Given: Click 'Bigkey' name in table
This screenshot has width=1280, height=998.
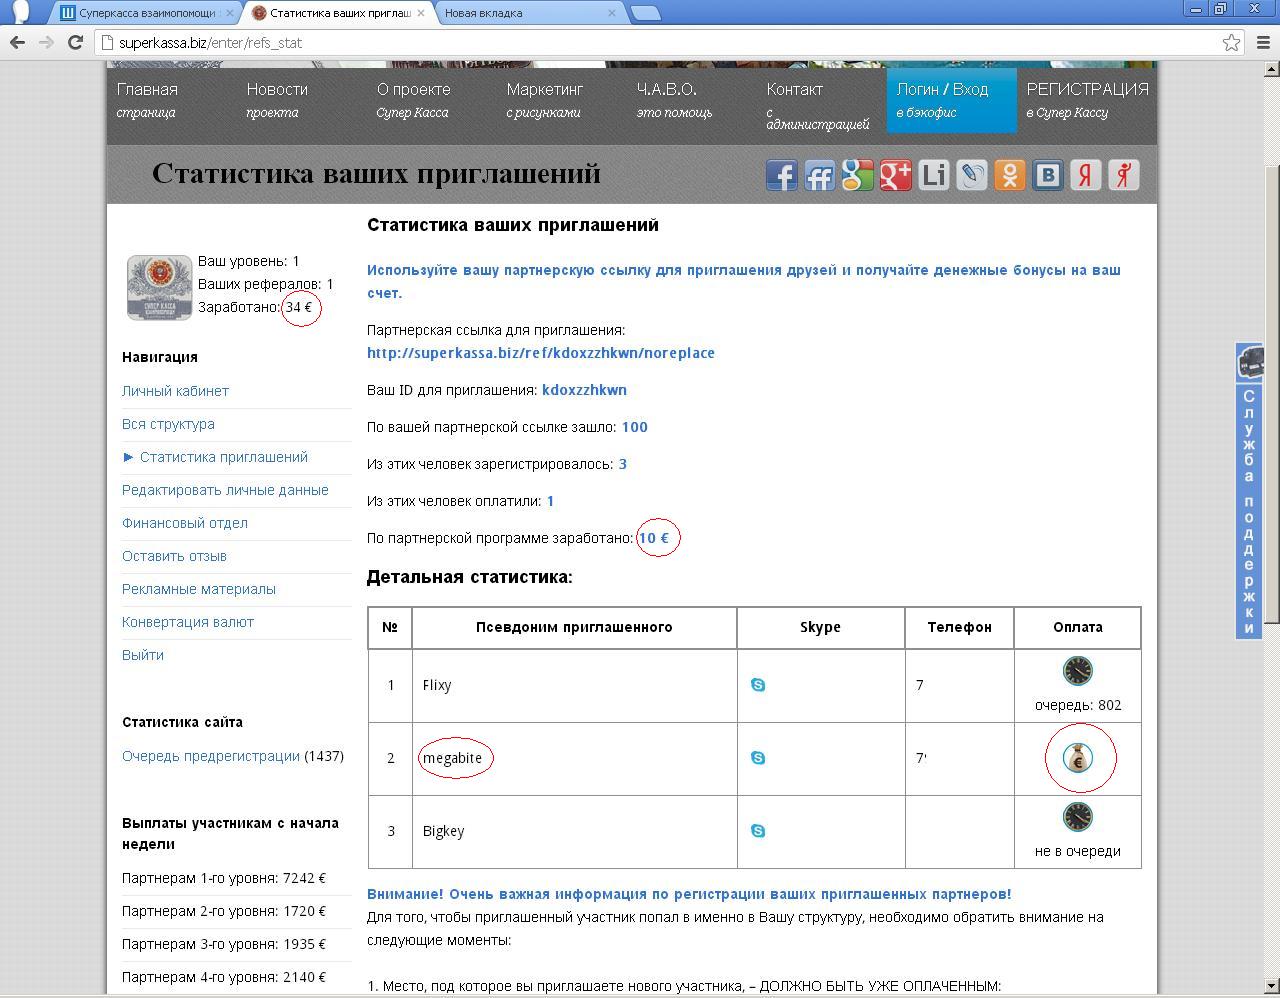Looking at the screenshot, I should [443, 831].
